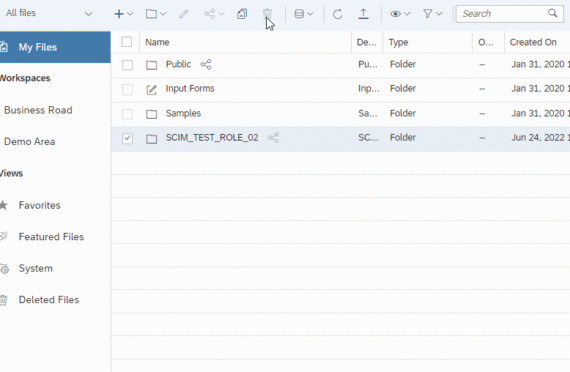Open the System view
570x372 pixels.
36,268
